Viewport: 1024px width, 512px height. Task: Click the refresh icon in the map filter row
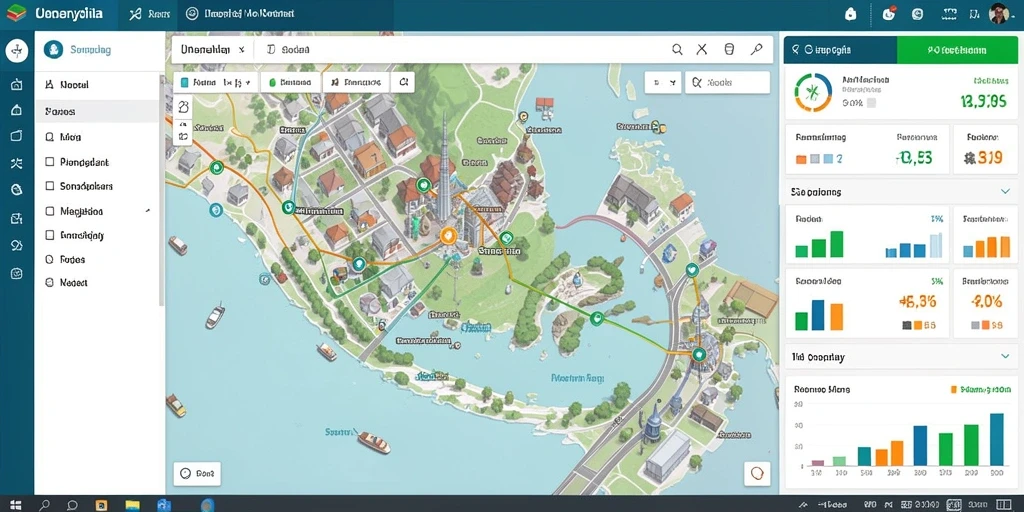coord(403,82)
